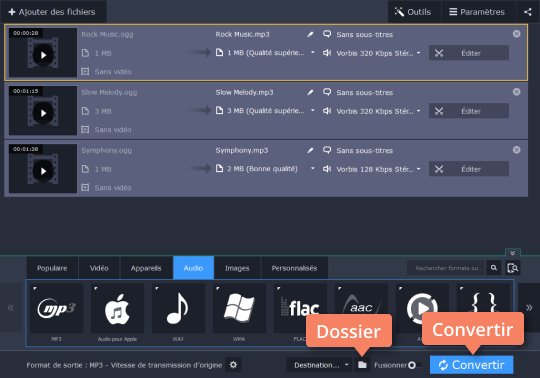Choose the WAV music note format

(178, 308)
